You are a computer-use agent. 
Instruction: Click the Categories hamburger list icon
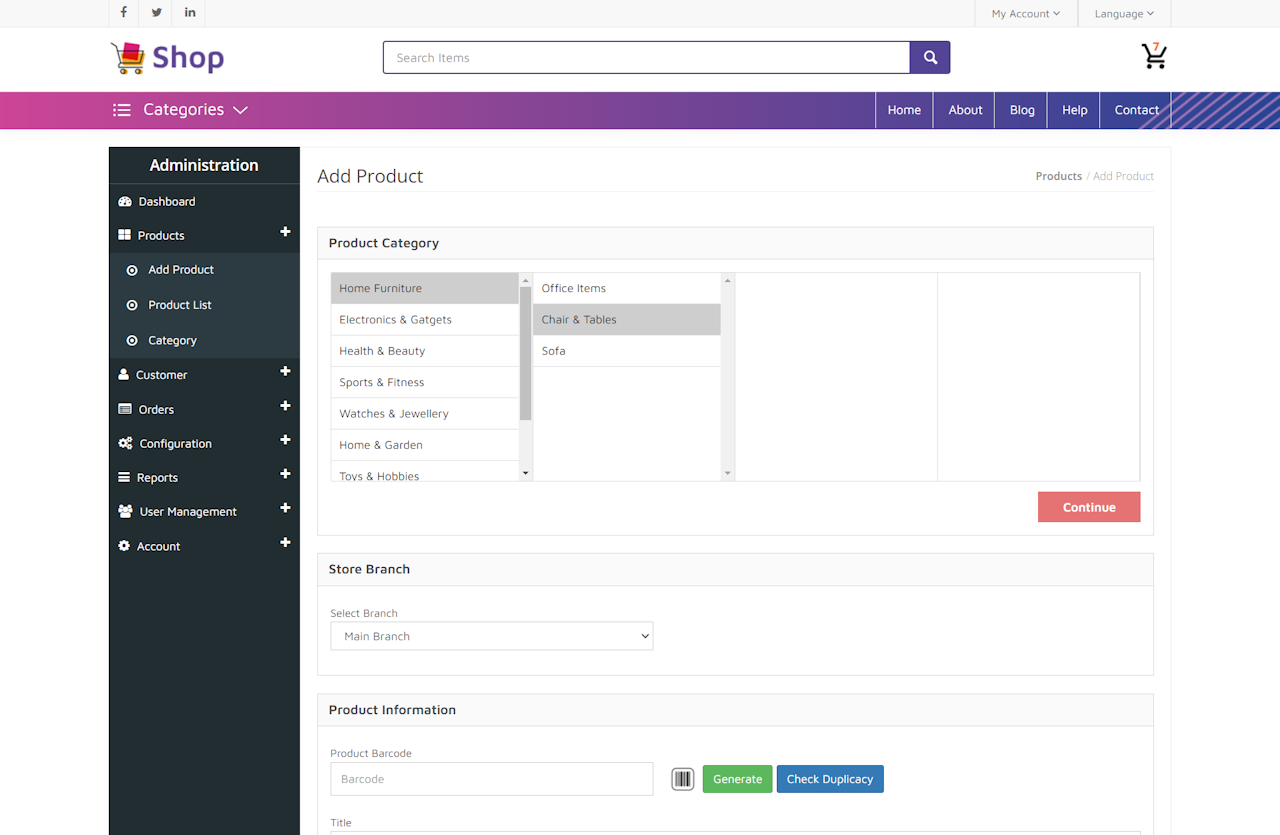121,110
